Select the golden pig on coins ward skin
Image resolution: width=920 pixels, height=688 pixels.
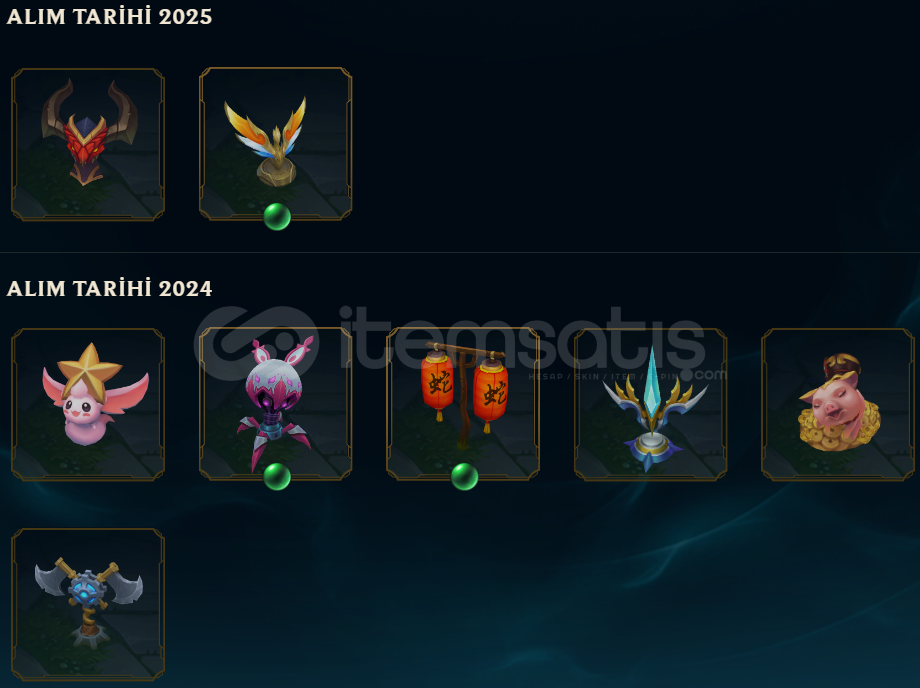coord(838,404)
